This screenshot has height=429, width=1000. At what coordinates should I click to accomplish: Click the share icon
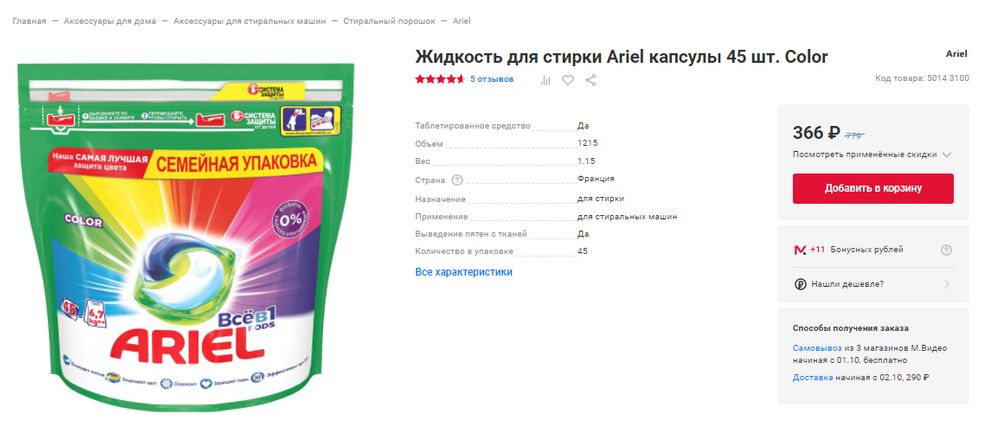[x=591, y=80]
